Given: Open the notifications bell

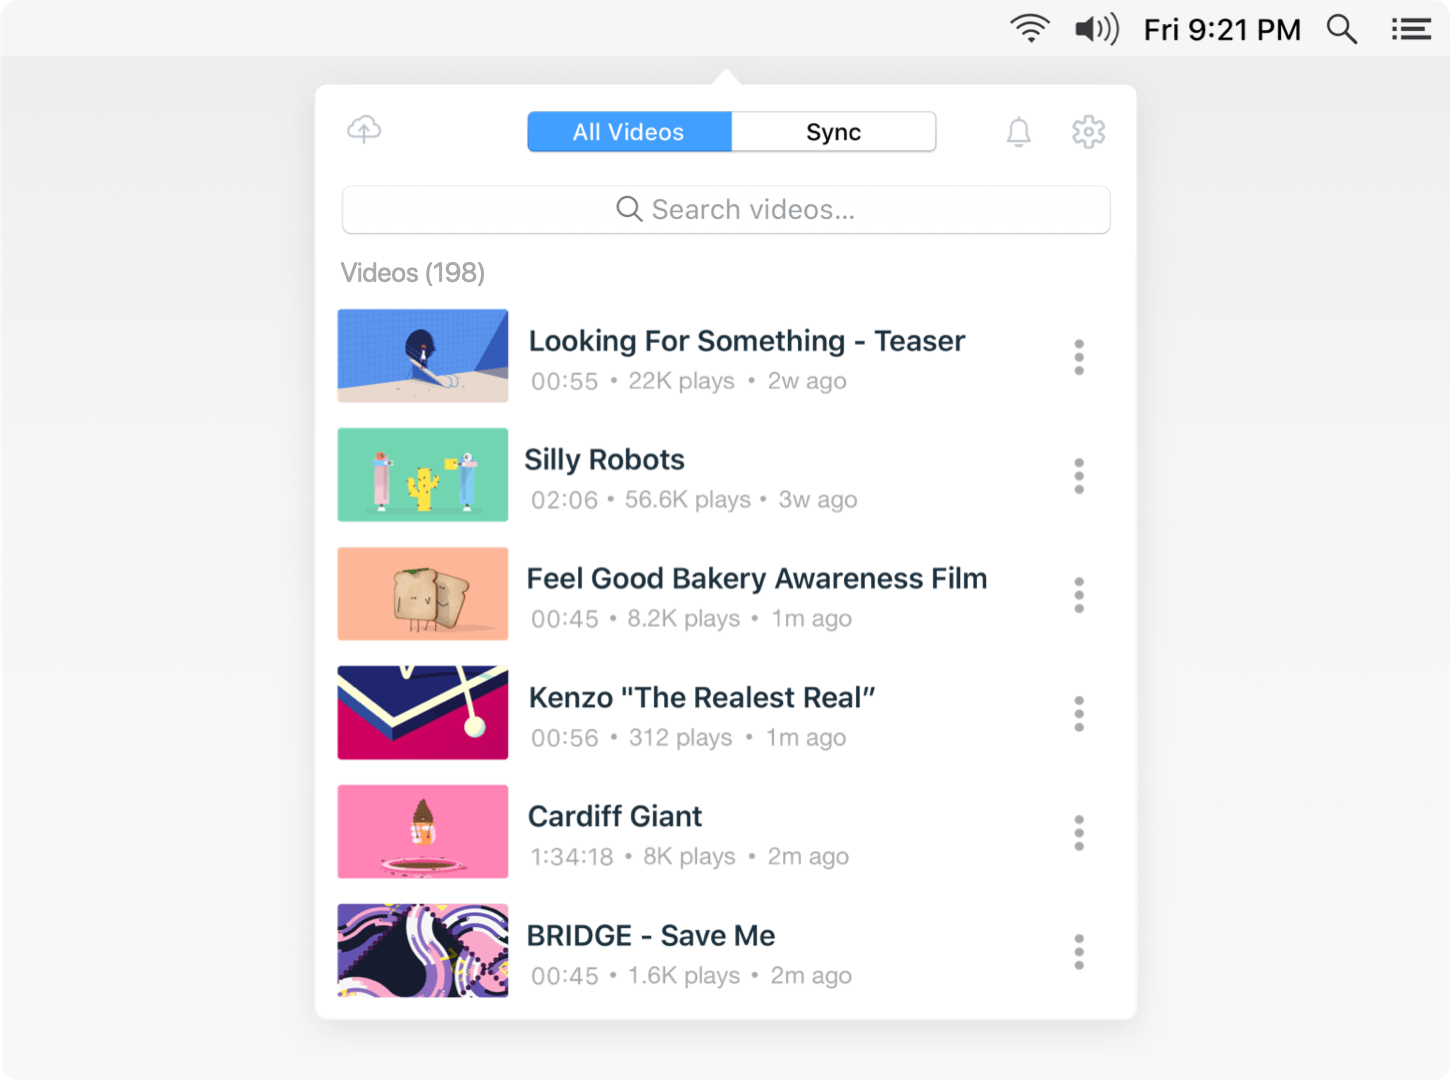Looking at the screenshot, I should [1018, 132].
